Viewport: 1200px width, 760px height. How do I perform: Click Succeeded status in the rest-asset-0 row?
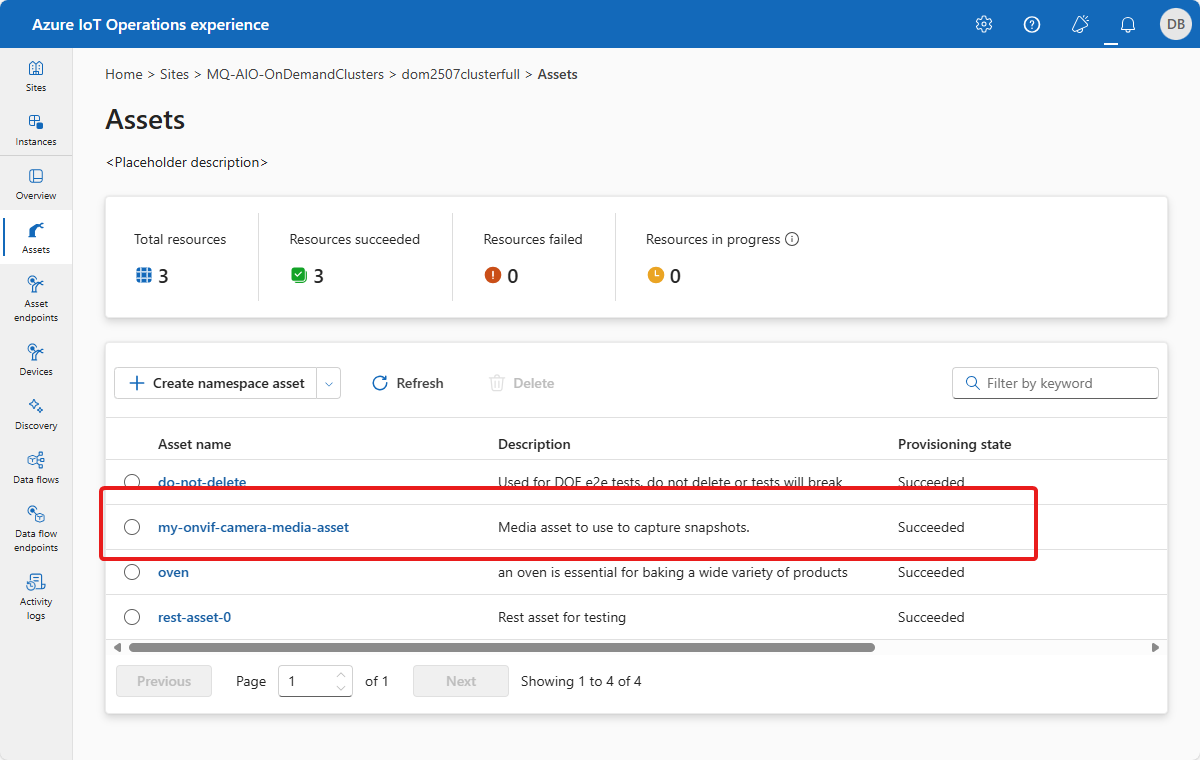(931, 617)
